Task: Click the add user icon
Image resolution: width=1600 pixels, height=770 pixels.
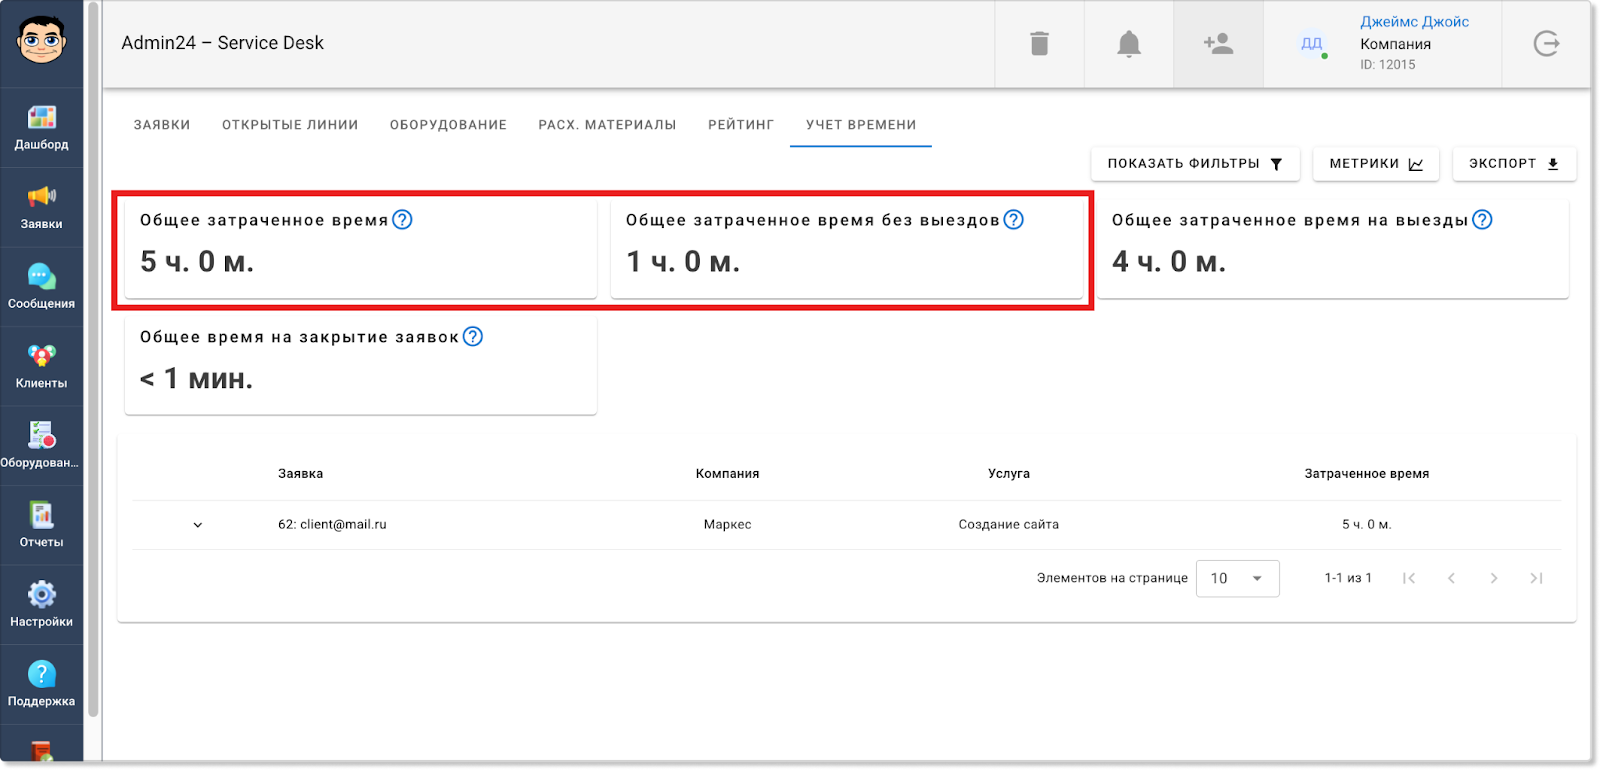Action: tap(1218, 44)
